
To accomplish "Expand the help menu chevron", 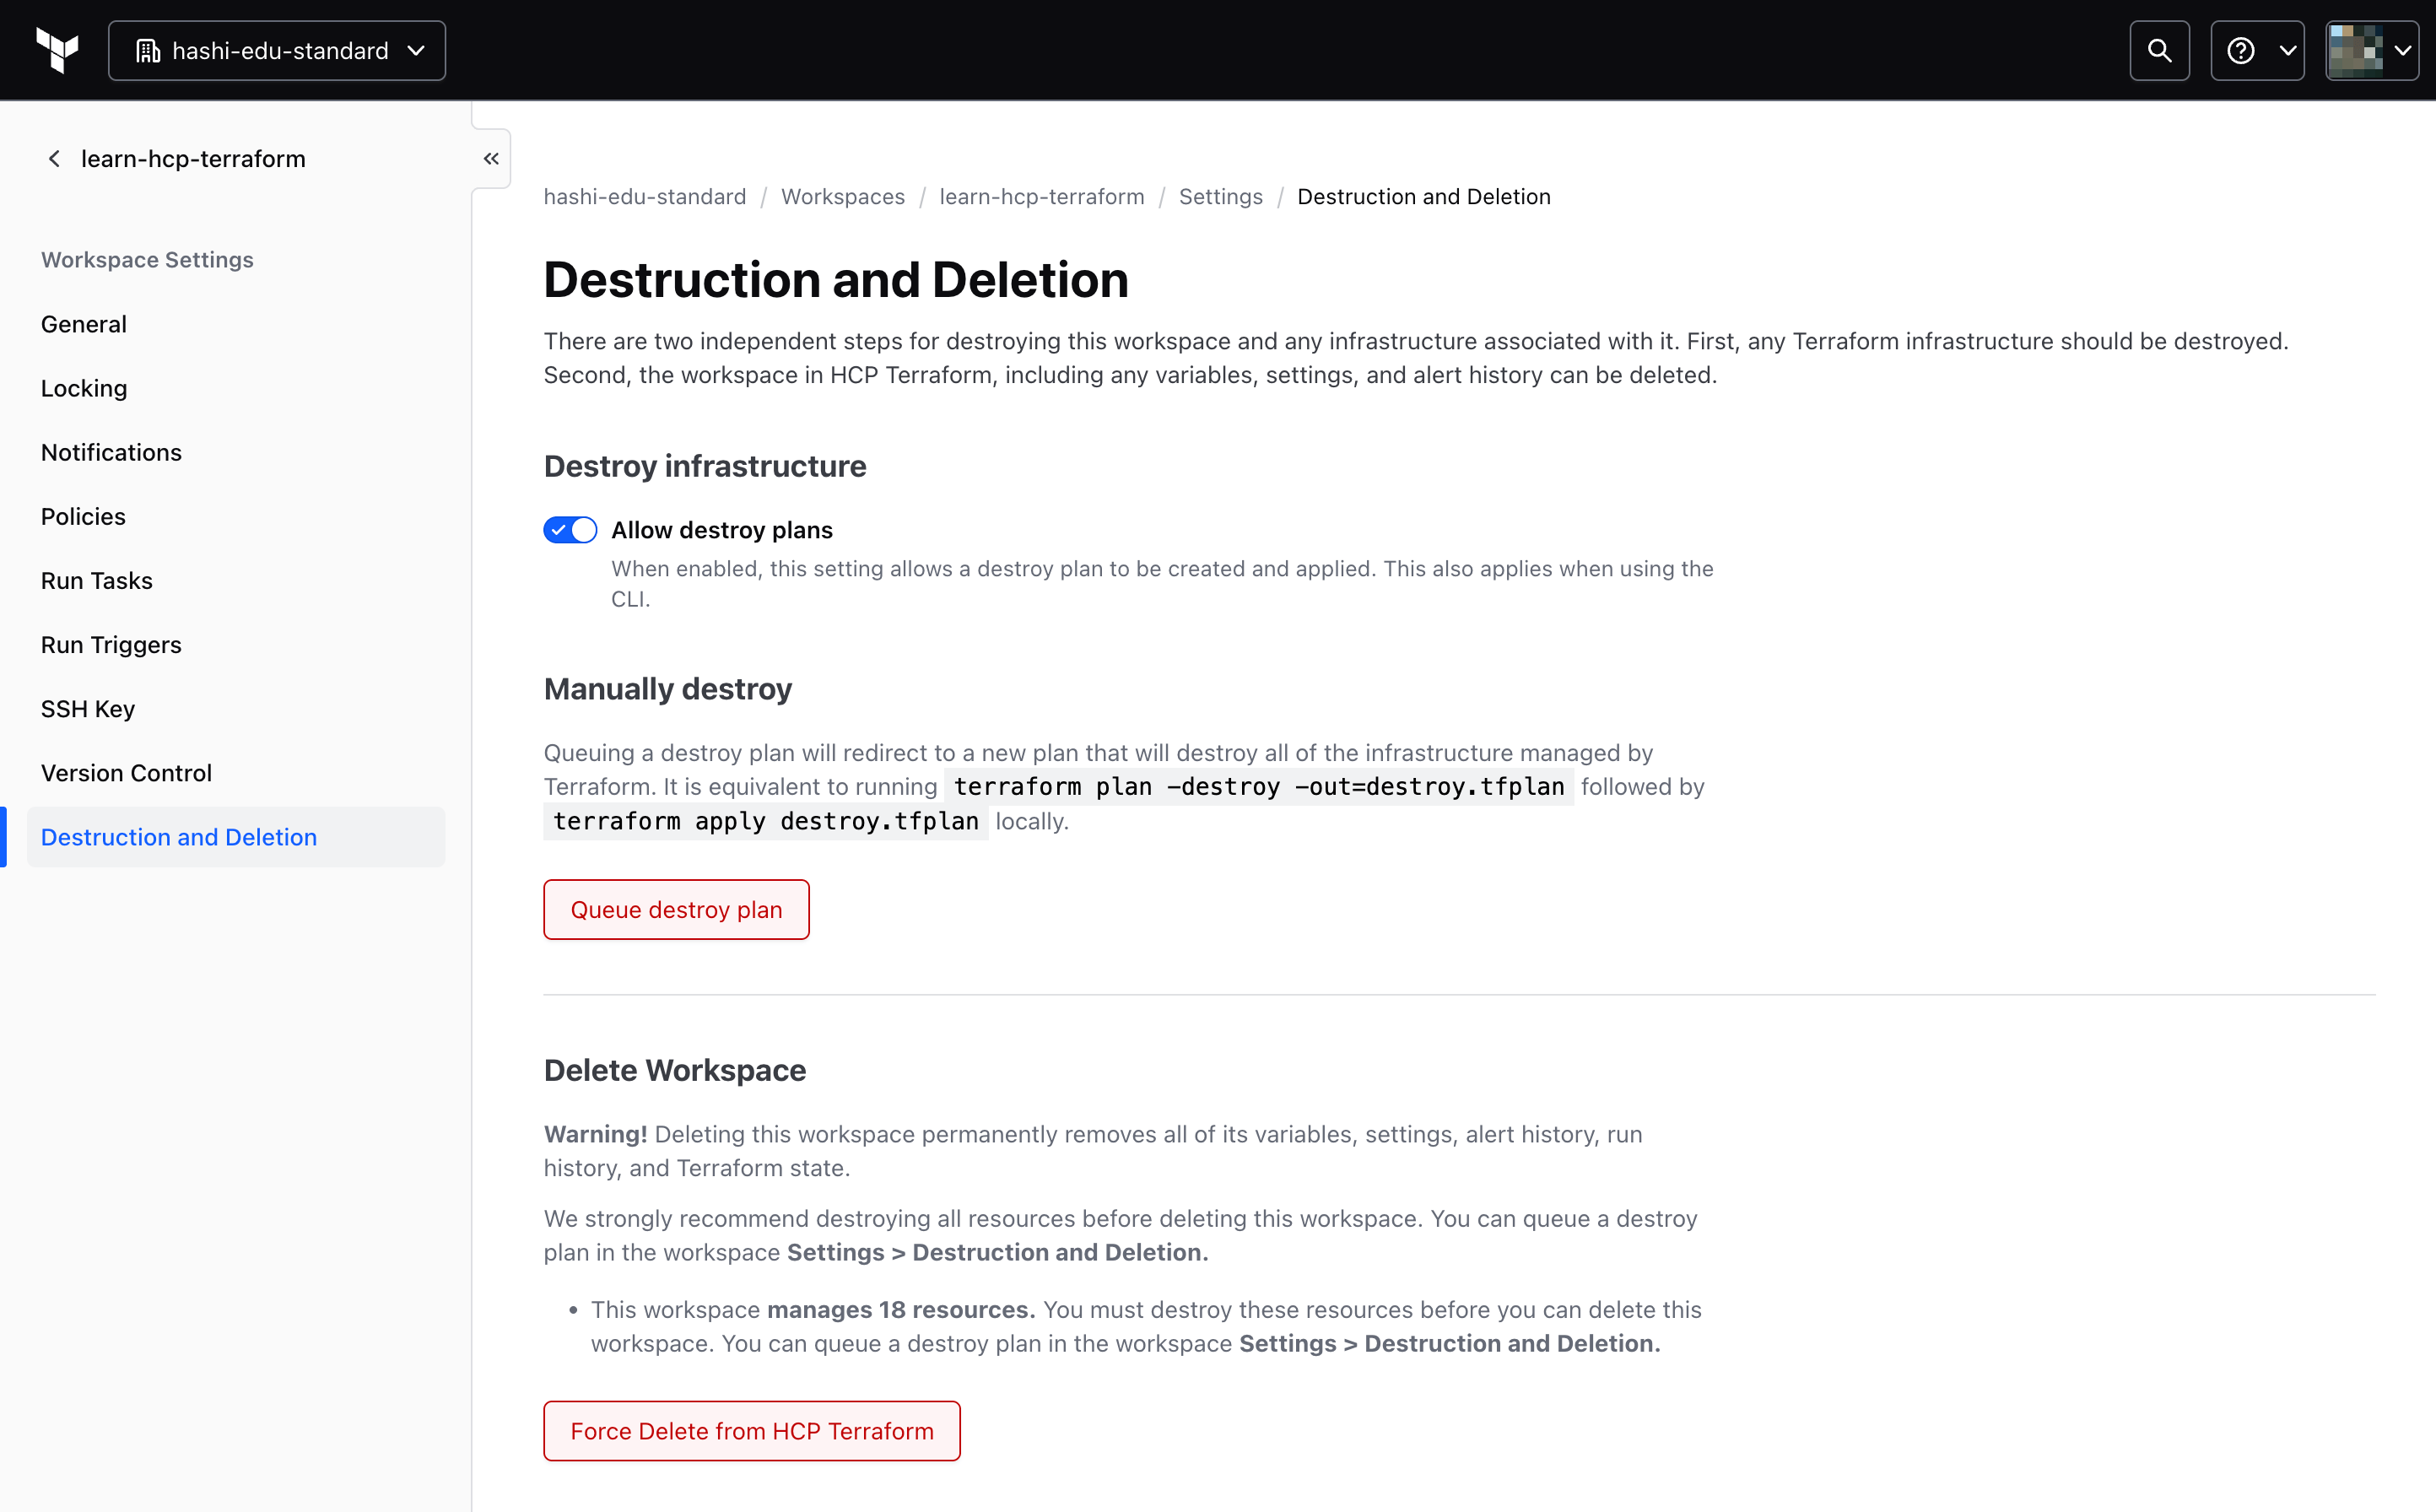I will point(2284,49).
